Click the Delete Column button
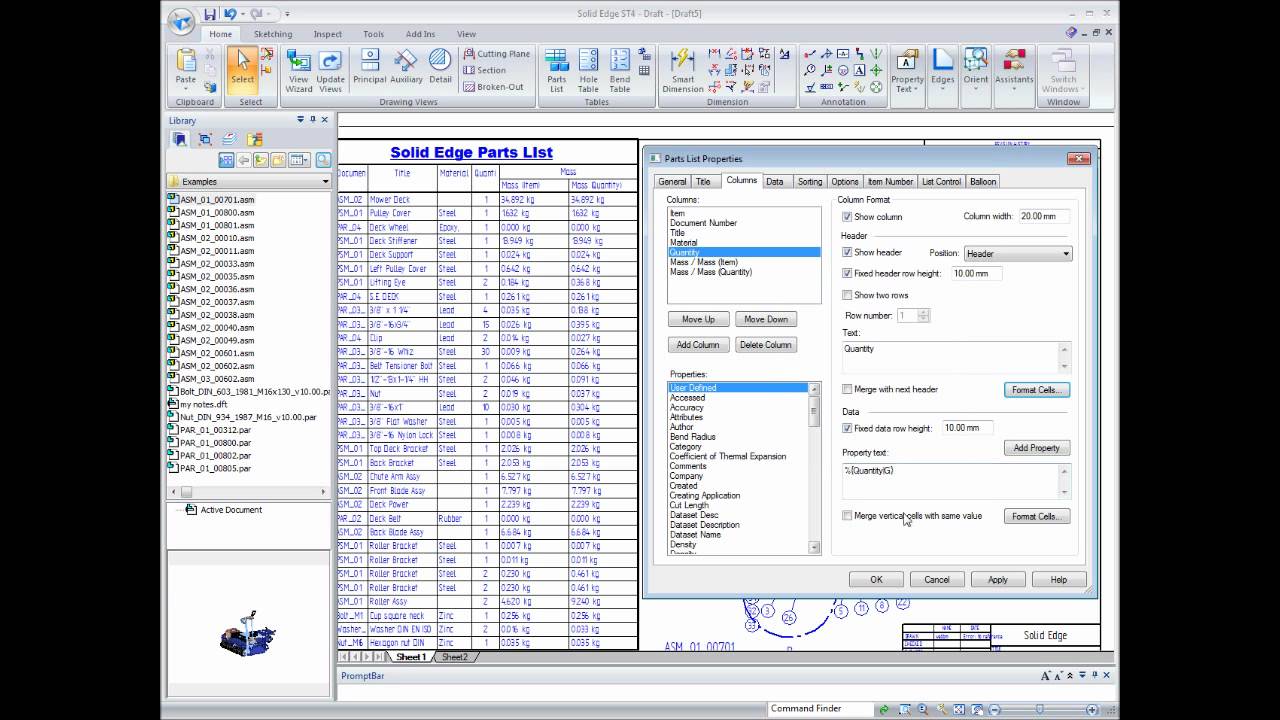This screenshot has width=1280, height=720. tap(765, 345)
